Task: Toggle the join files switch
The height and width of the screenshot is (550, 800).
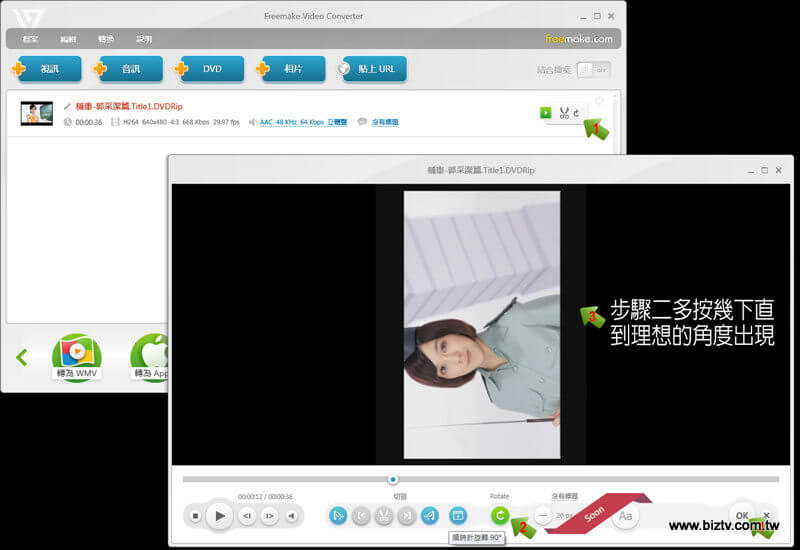Action: coord(593,69)
